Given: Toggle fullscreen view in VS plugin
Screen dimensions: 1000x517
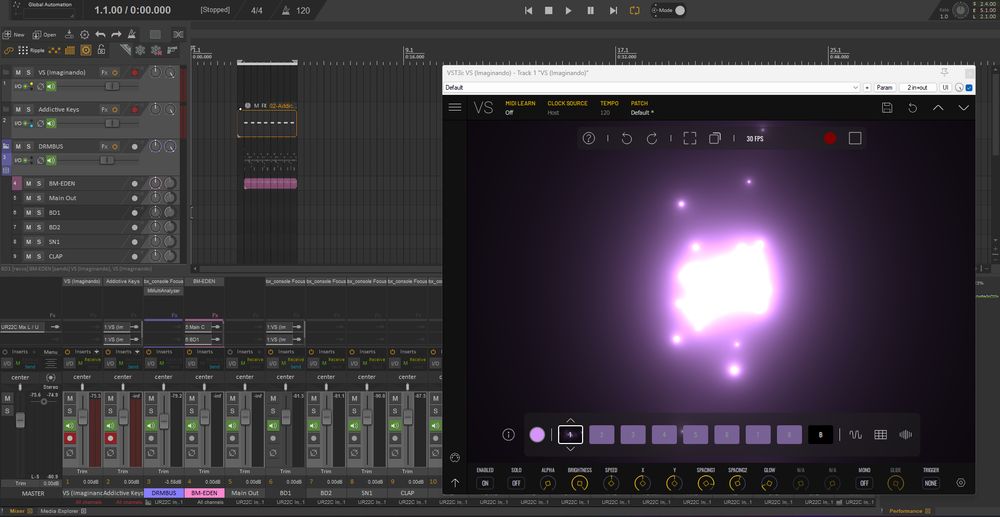Looking at the screenshot, I should pos(690,138).
